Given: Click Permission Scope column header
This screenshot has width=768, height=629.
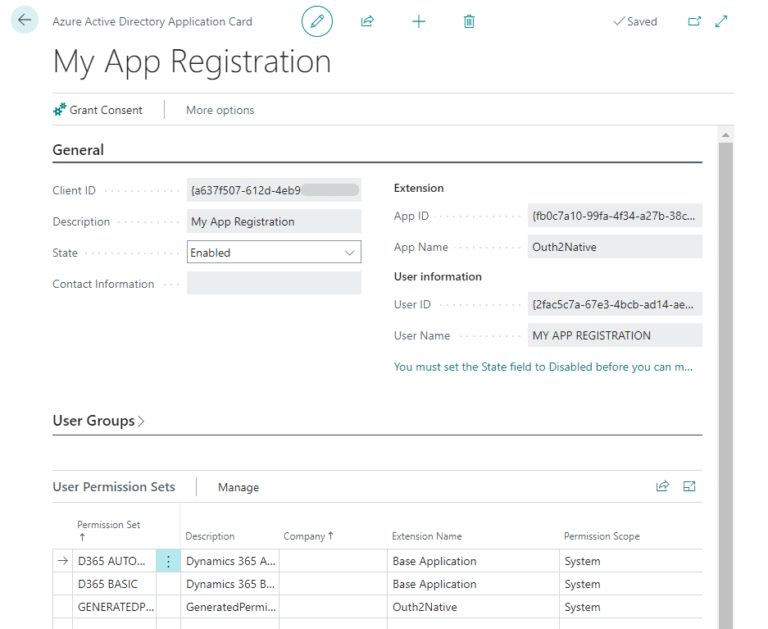Looking at the screenshot, I should click(x=601, y=536).
